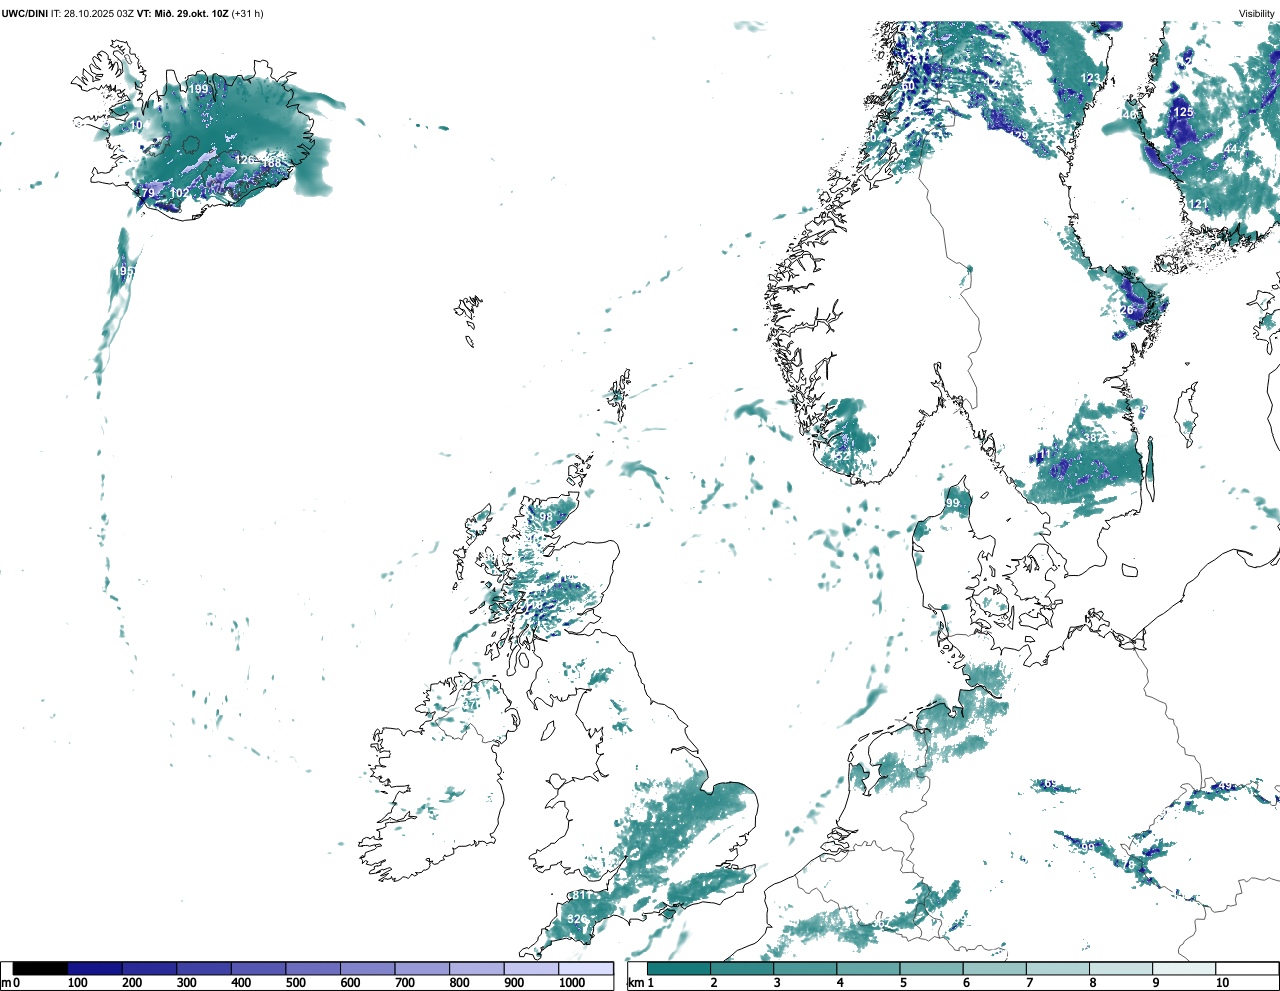1280x991 pixels.
Task: Click the 900–1000 m pale lavender swatch
Action: (531, 968)
